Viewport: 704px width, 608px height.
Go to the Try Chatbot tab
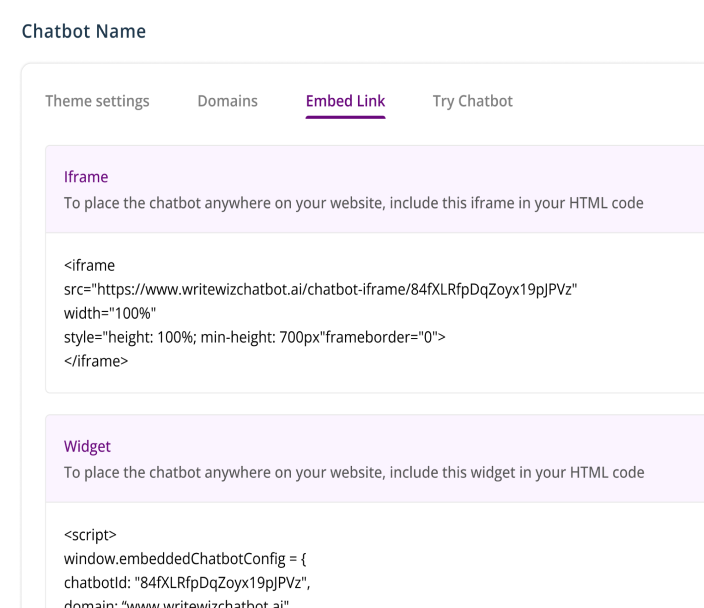coord(472,101)
